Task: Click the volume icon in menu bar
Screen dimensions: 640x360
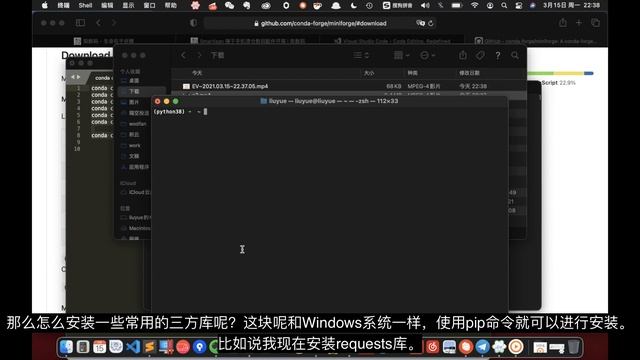Action: coord(425,5)
